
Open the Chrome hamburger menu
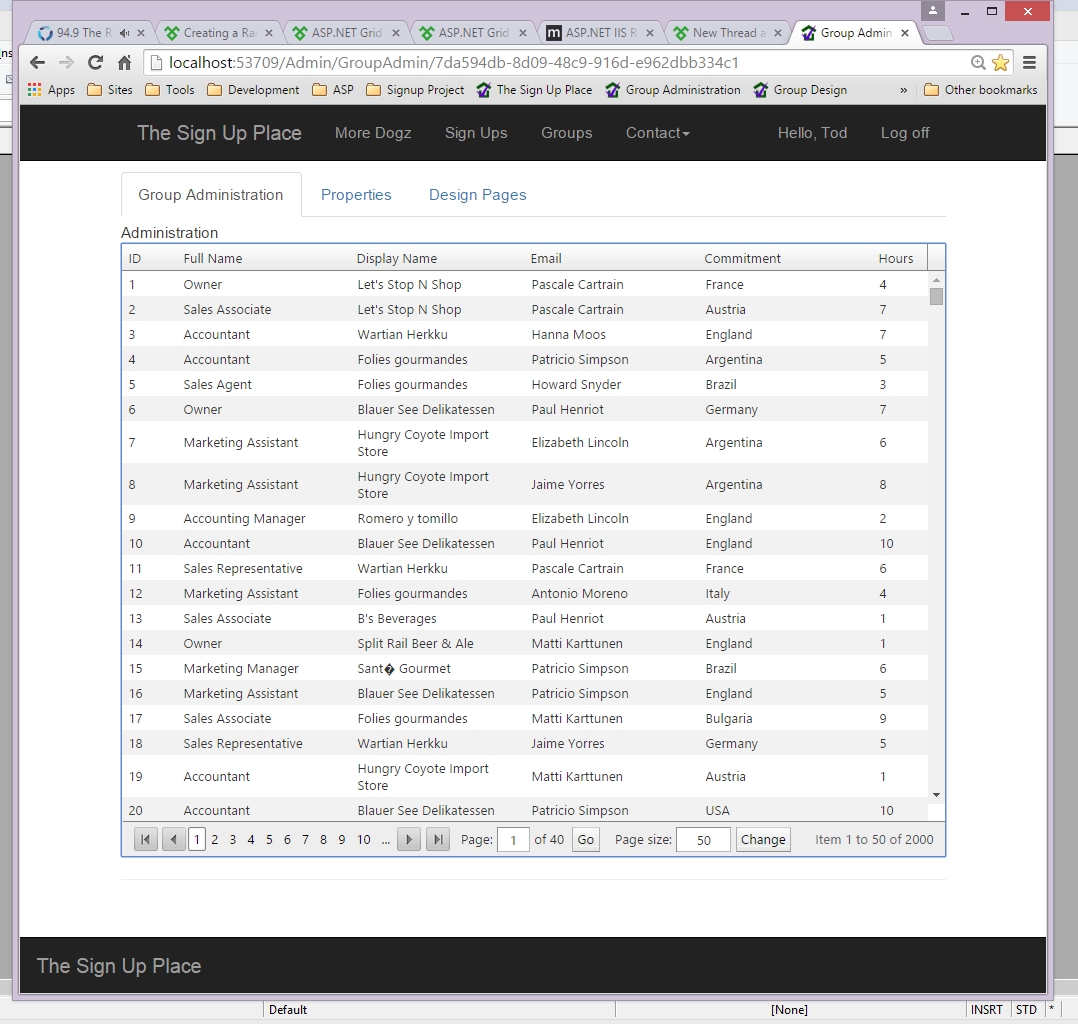point(1029,63)
